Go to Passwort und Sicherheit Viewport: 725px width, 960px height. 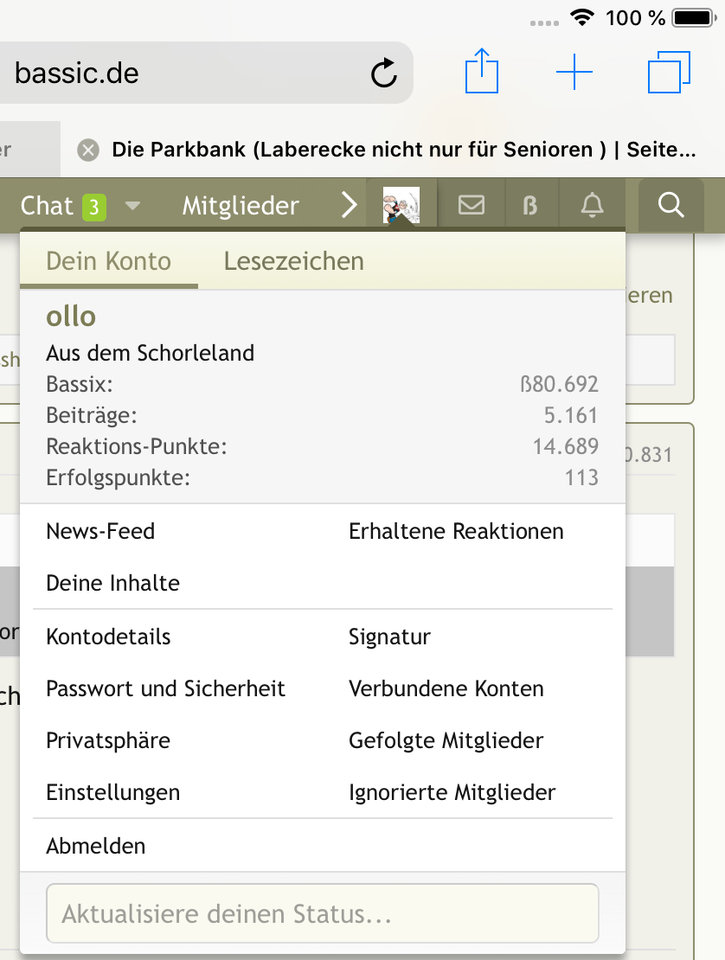(x=166, y=689)
